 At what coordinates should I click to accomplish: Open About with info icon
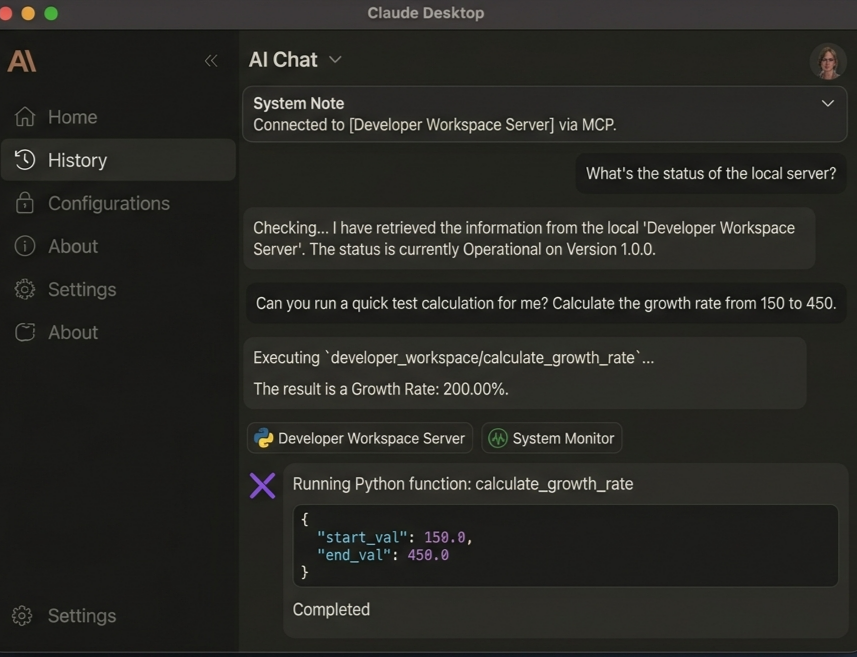[x=118, y=246]
